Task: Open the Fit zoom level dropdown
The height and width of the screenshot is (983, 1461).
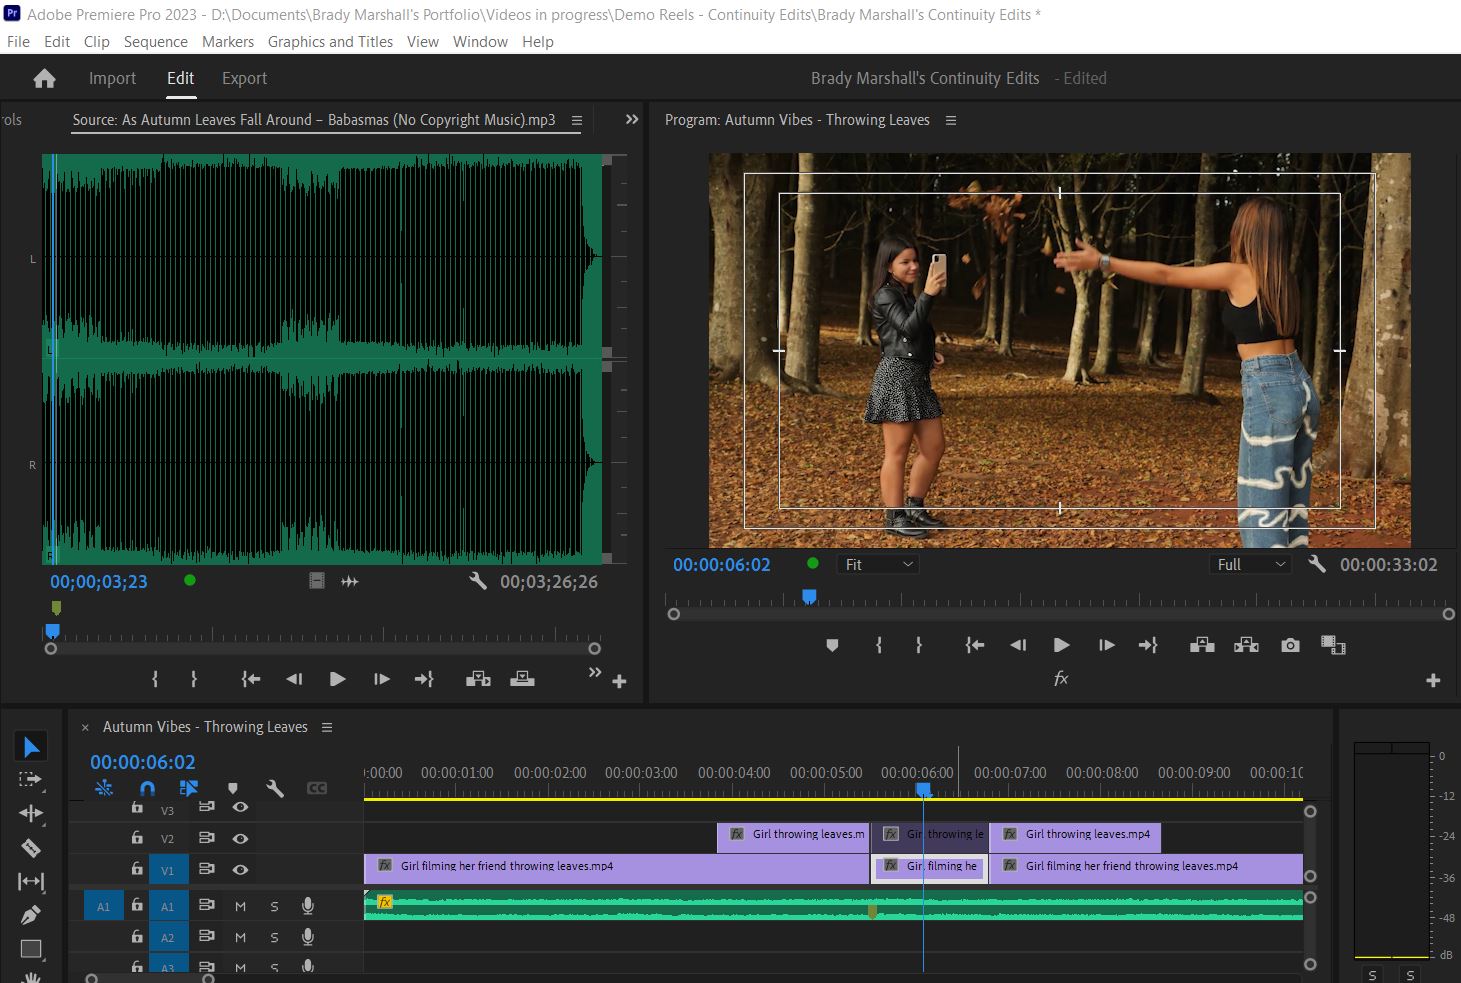Action: (x=878, y=564)
